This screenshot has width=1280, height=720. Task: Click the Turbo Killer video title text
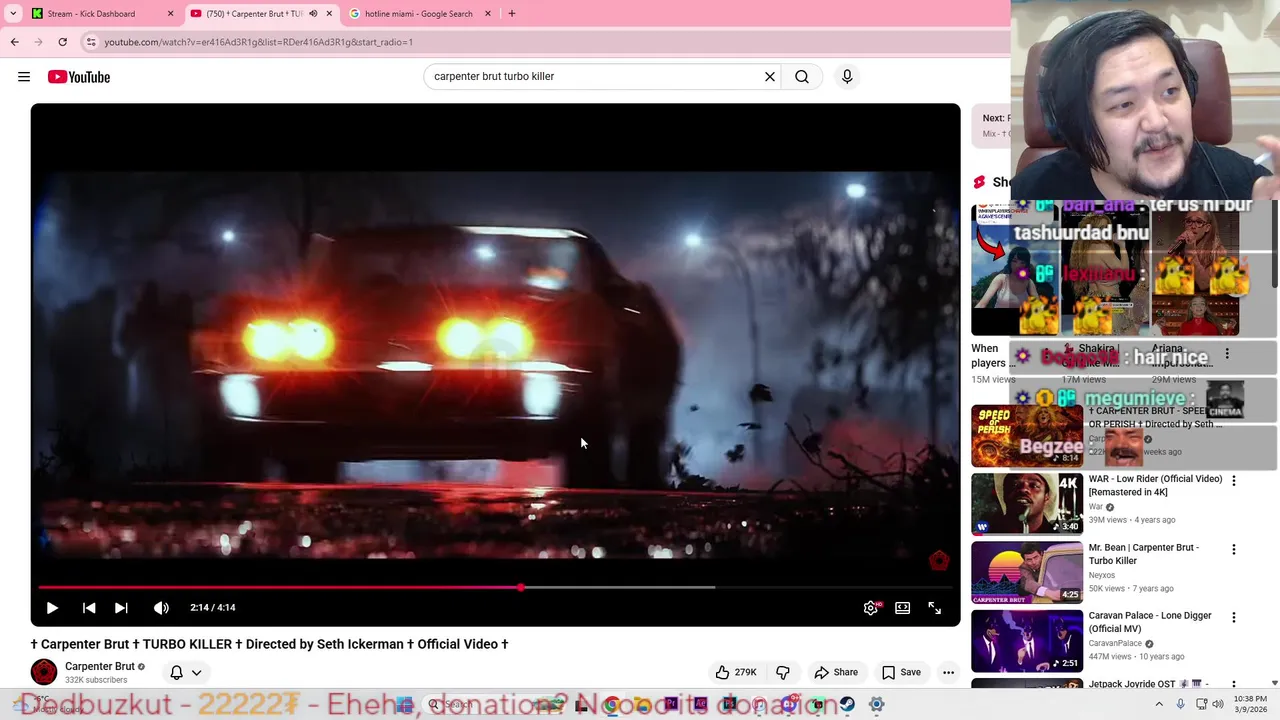point(269,644)
